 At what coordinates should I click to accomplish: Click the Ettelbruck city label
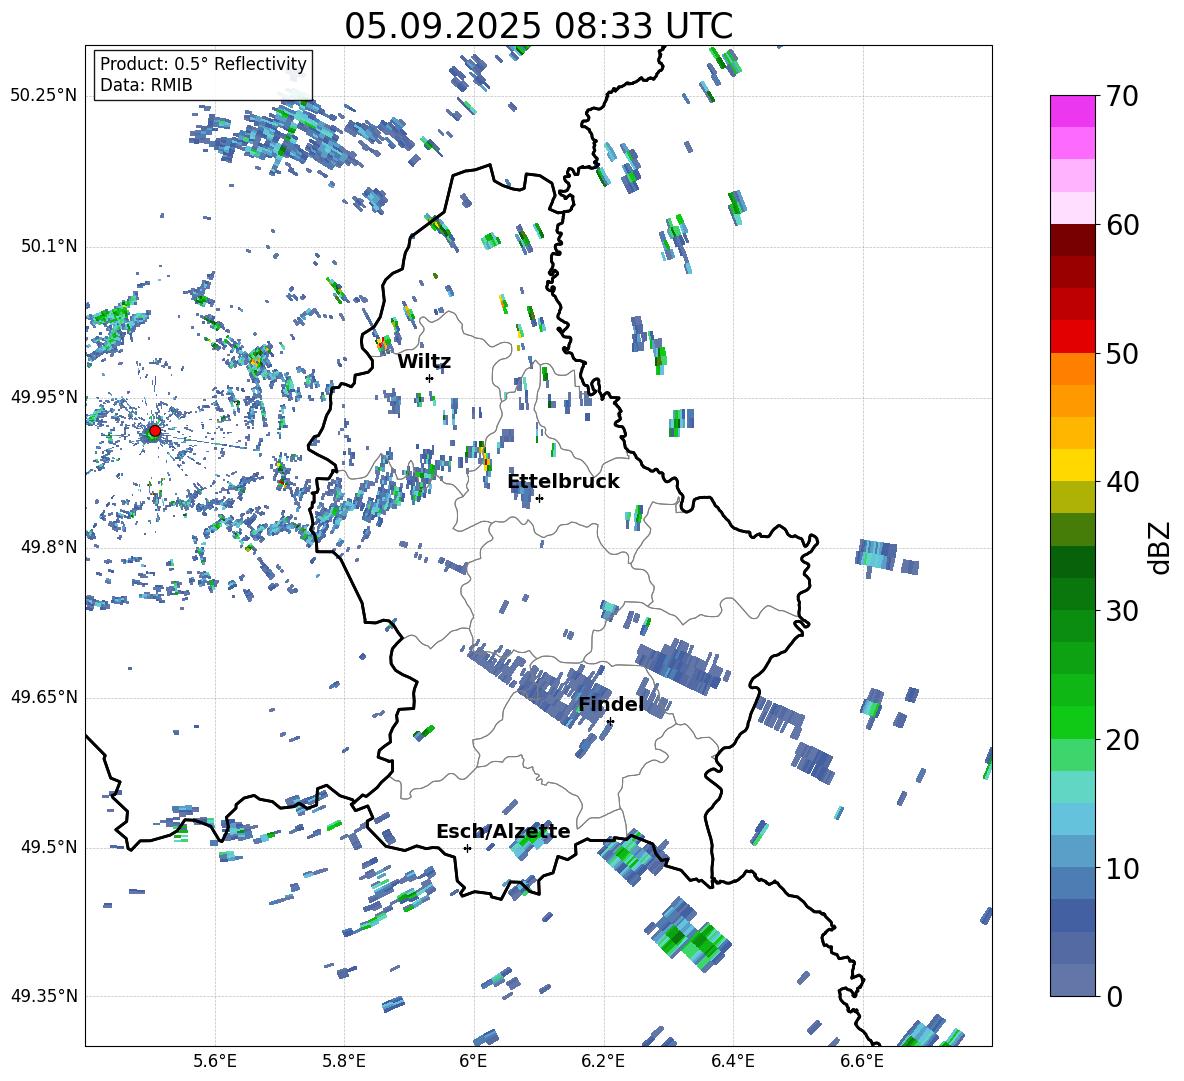coord(563,482)
